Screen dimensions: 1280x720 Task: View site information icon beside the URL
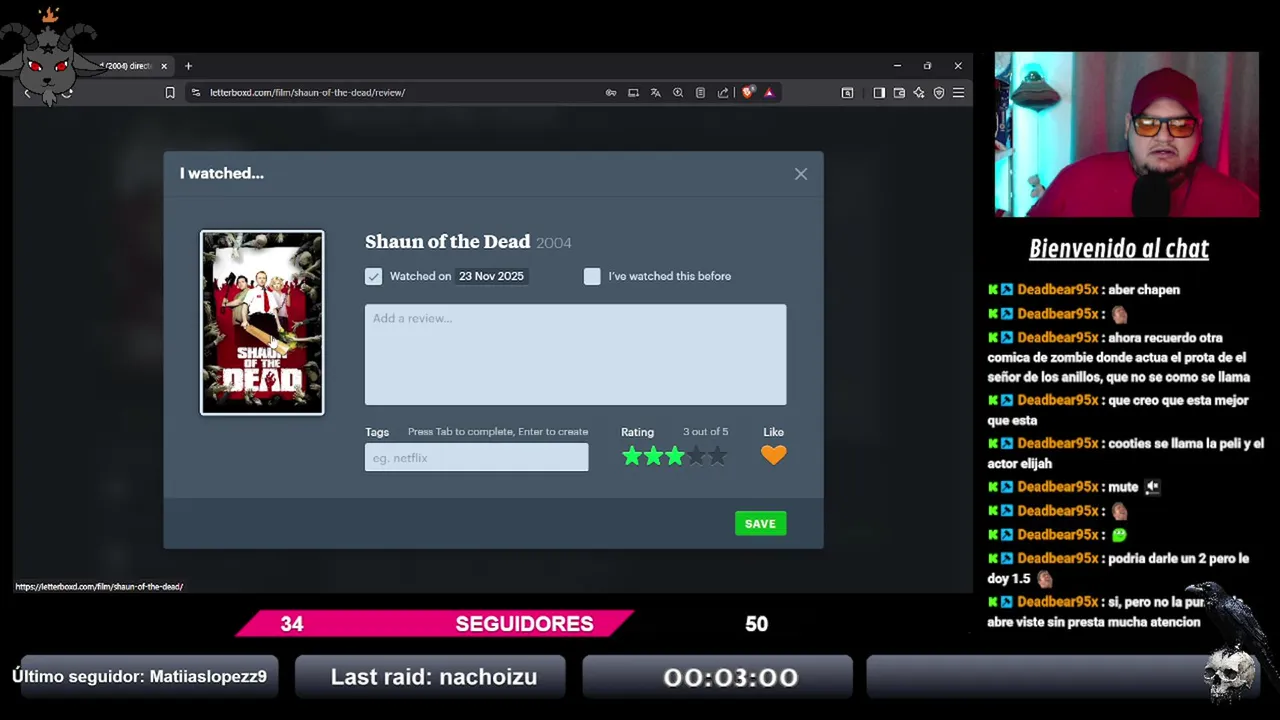pyautogui.click(x=196, y=93)
